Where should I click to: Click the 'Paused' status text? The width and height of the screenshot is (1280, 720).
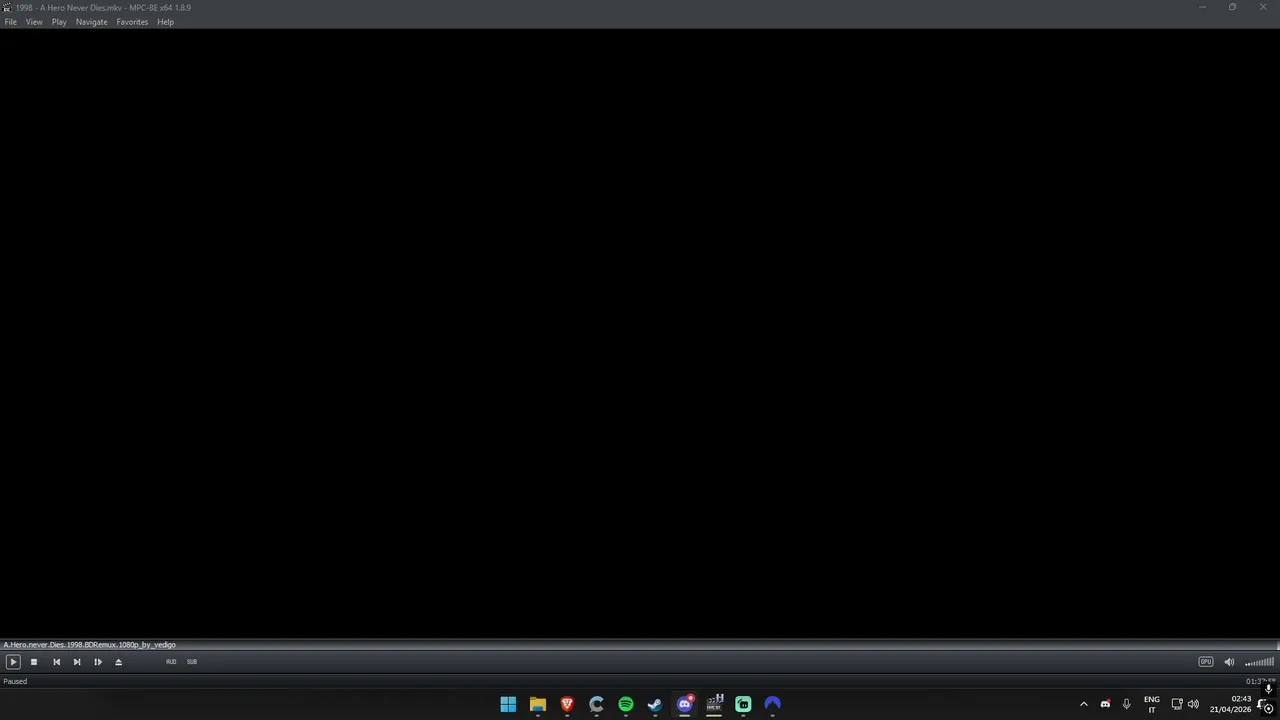pos(15,681)
